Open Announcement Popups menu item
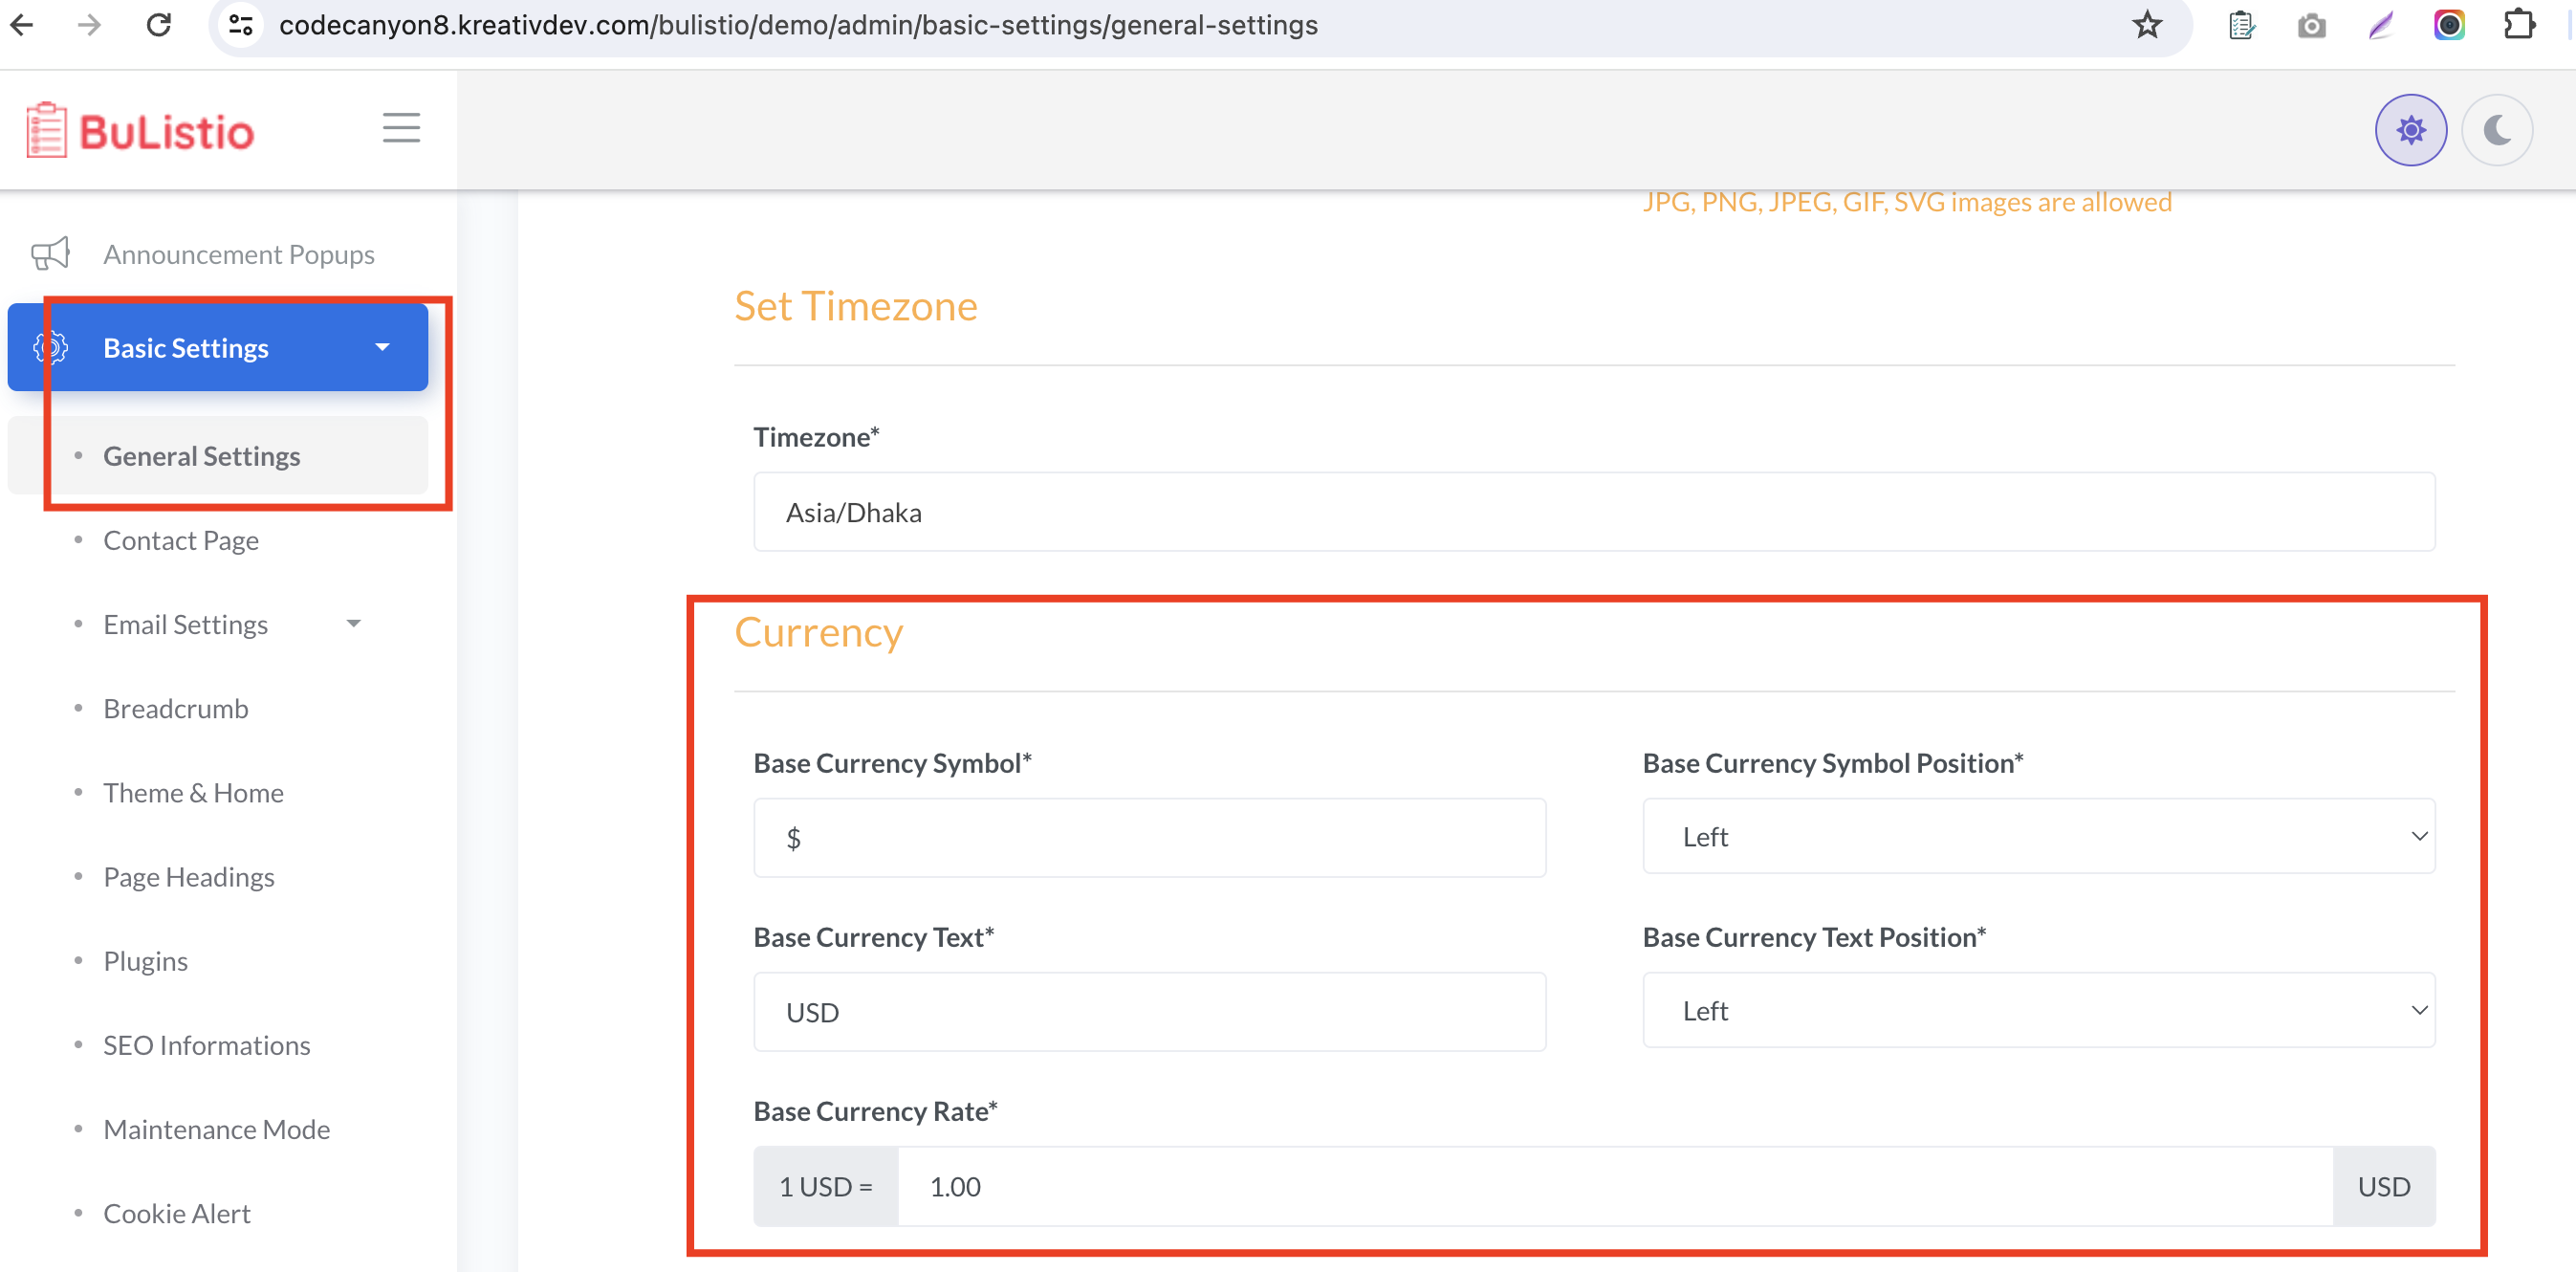This screenshot has width=2576, height=1272. [238, 255]
